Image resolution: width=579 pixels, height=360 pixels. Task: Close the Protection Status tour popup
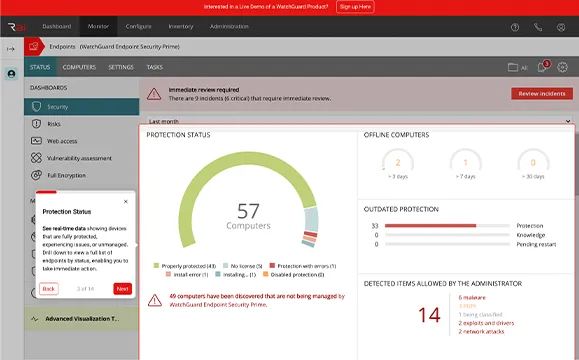pyautogui.click(x=126, y=202)
